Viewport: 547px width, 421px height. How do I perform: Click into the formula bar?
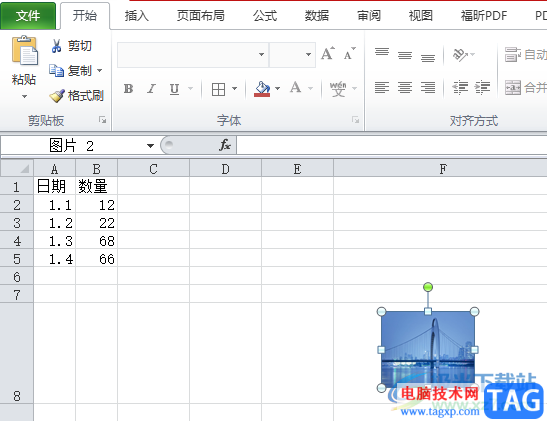tap(391, 145)
